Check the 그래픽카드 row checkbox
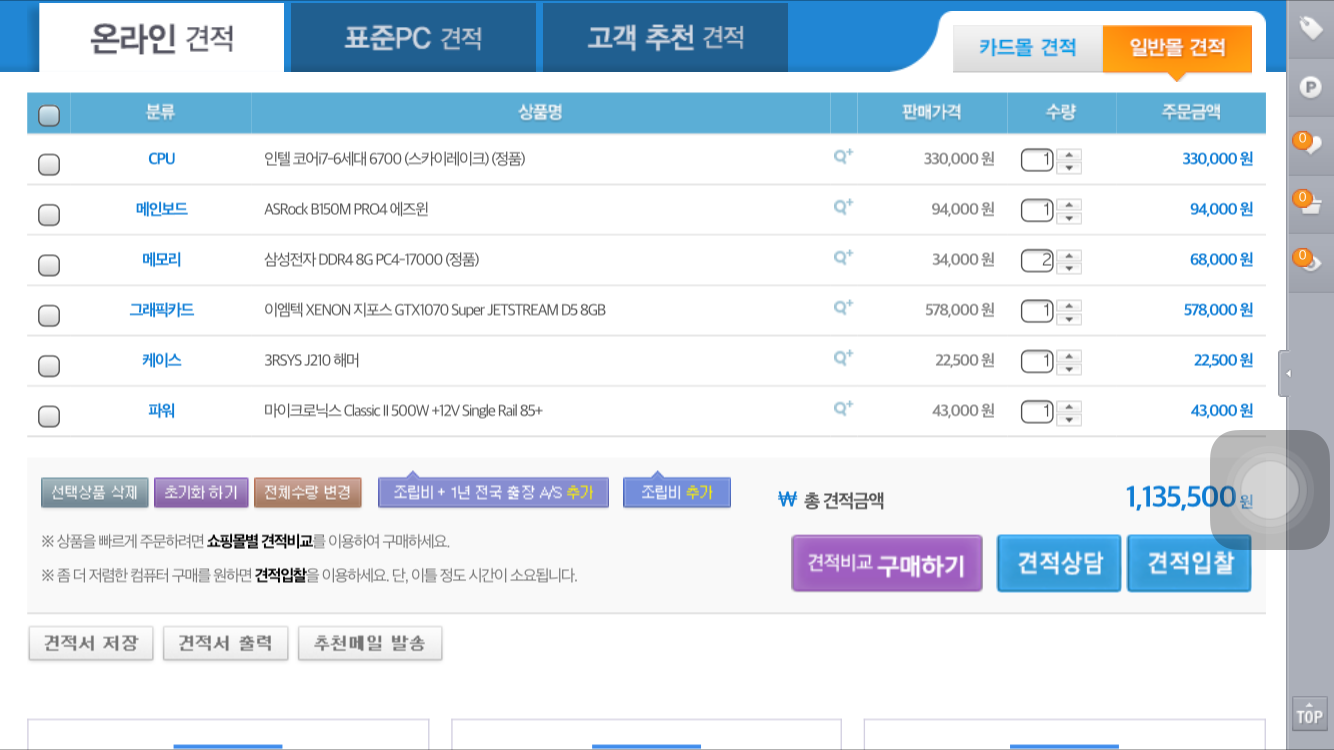The image size is (1334, 750). 49,315
